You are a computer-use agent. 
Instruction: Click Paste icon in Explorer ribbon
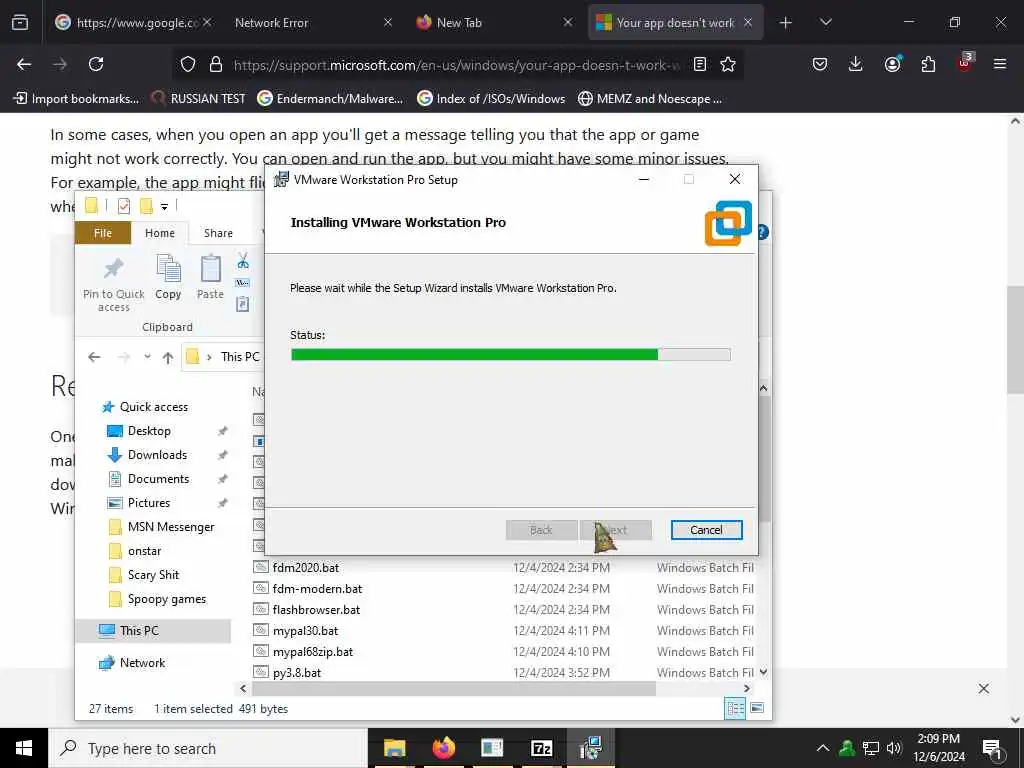tap(210, 278)
